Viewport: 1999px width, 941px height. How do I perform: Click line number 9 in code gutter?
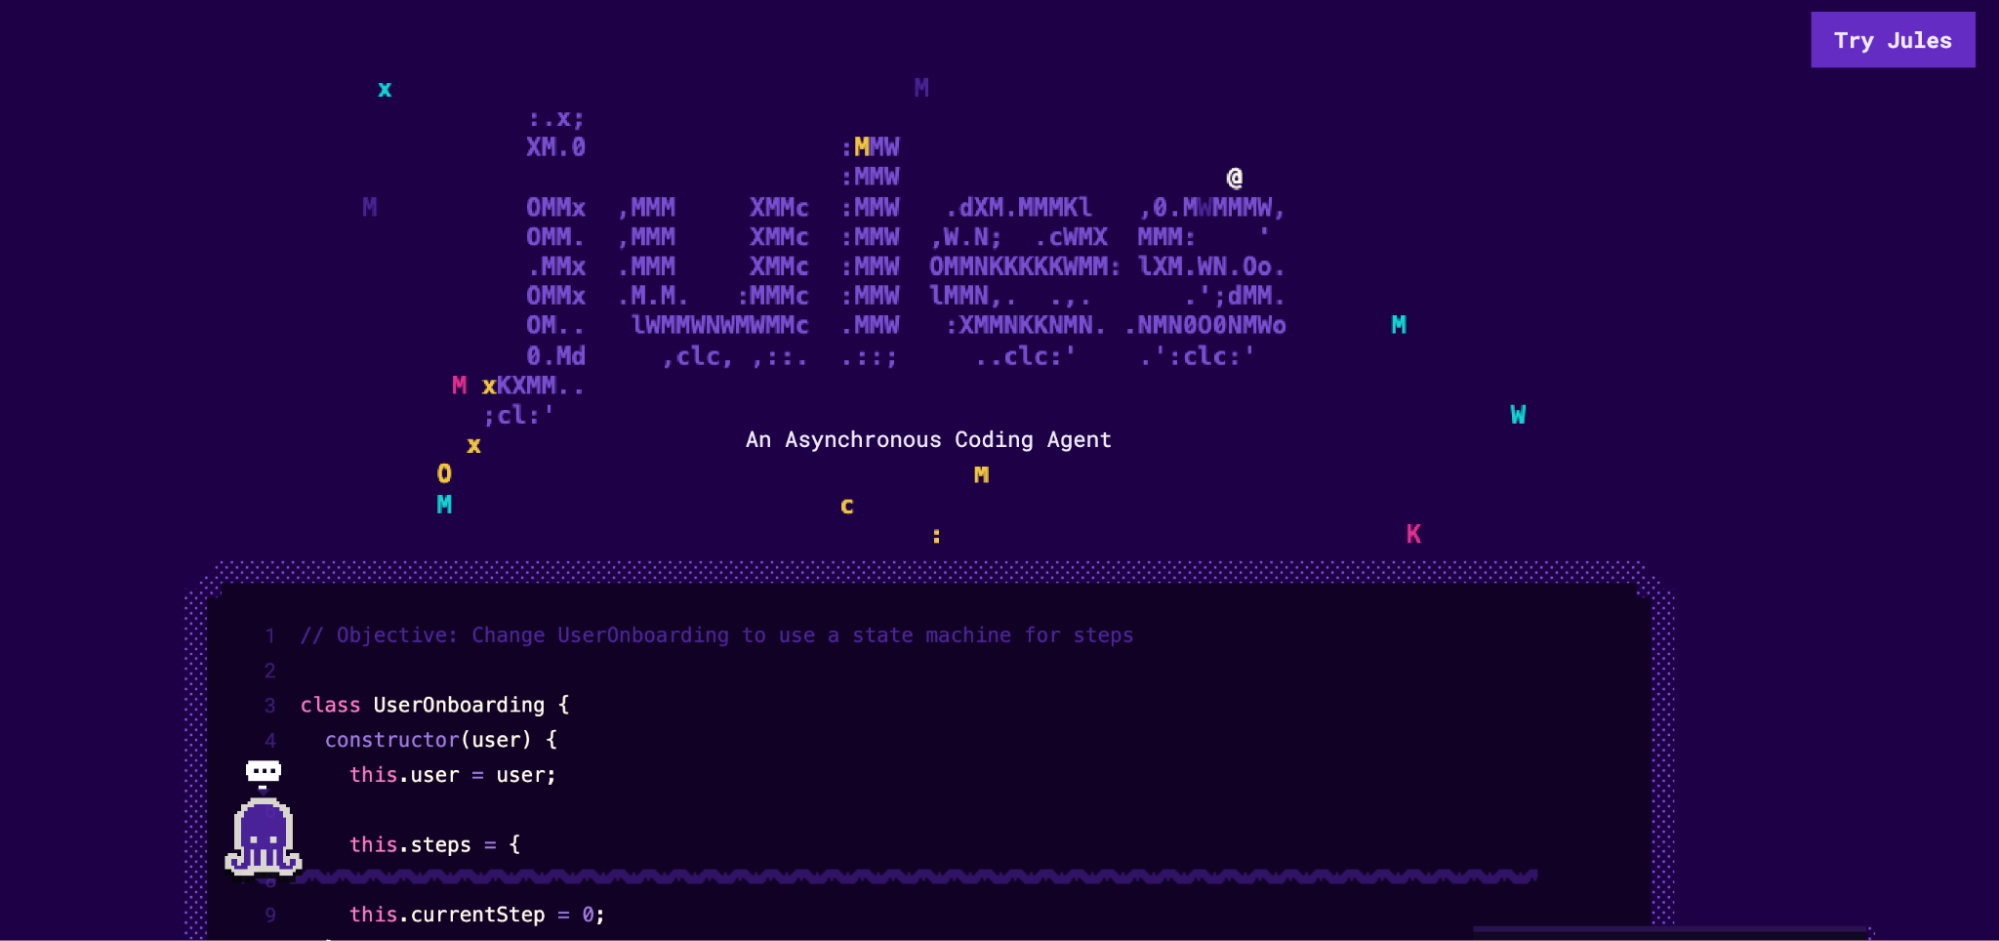[270, 915]
